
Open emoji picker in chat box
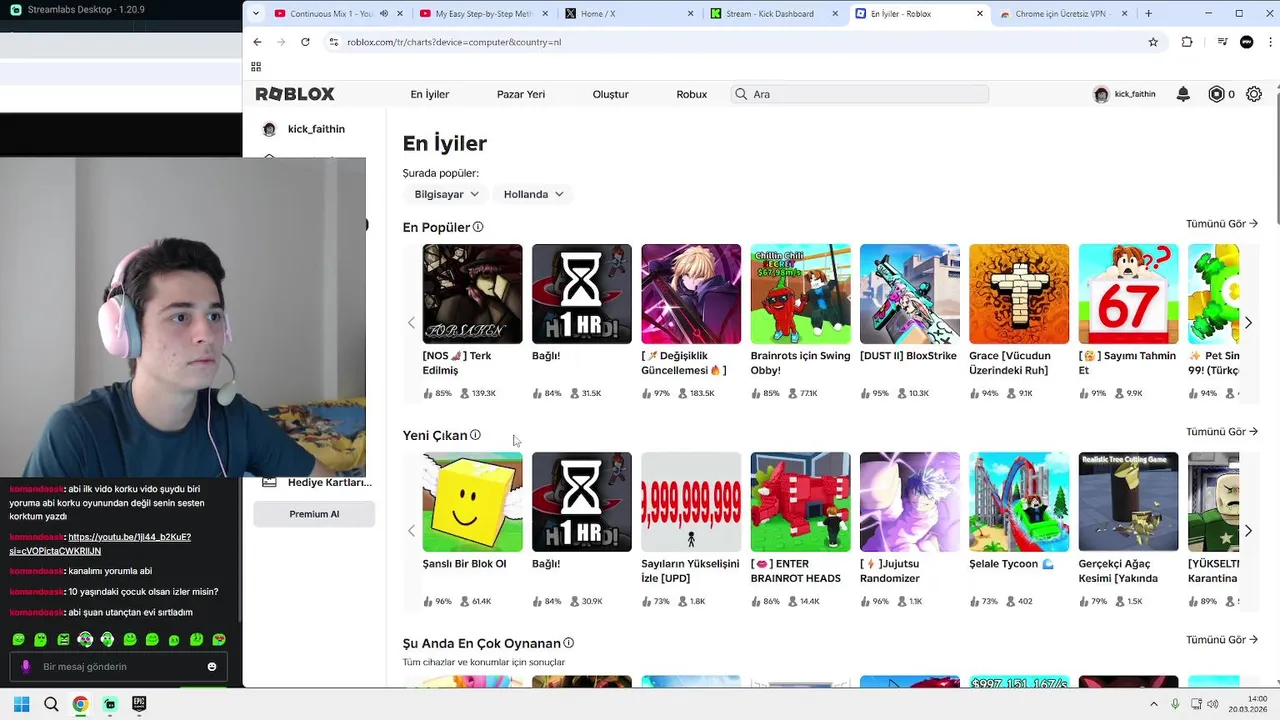pyautogui.click(x=212, y=667)
